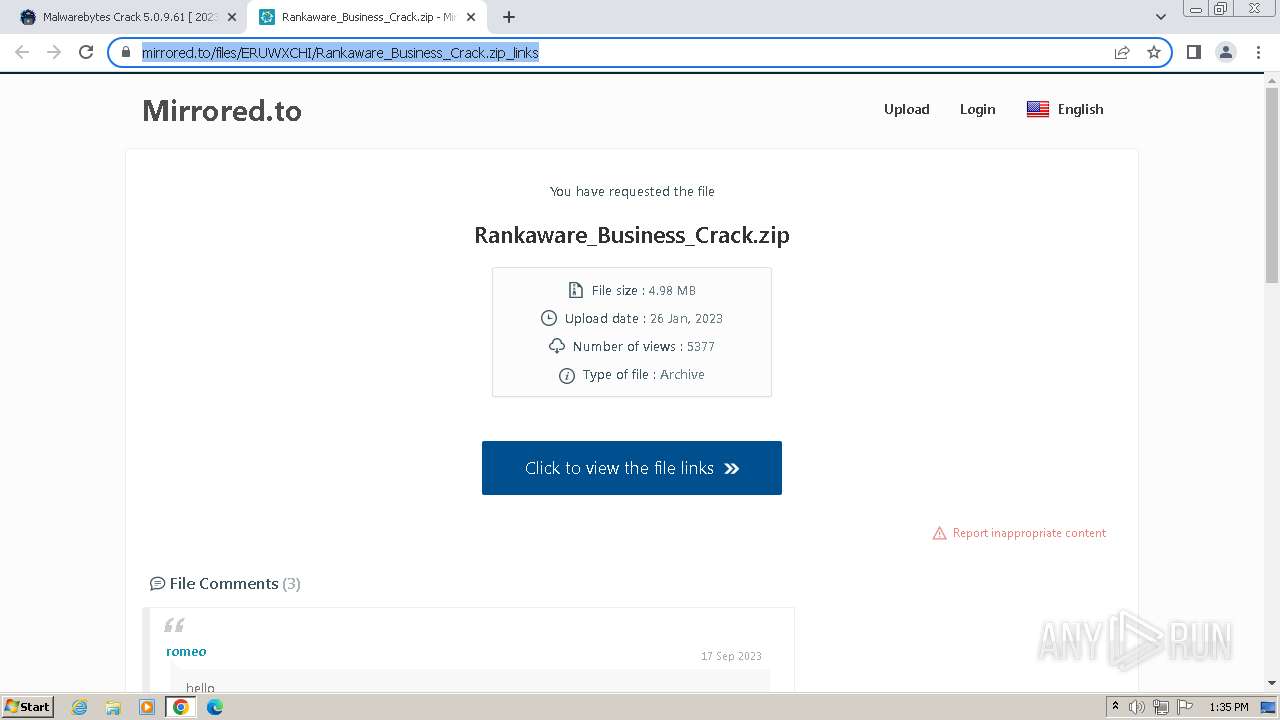The width and height of the screenshot is (1280, 720).
Task: Open the Windows Start menu
Action: pos(27,706)
